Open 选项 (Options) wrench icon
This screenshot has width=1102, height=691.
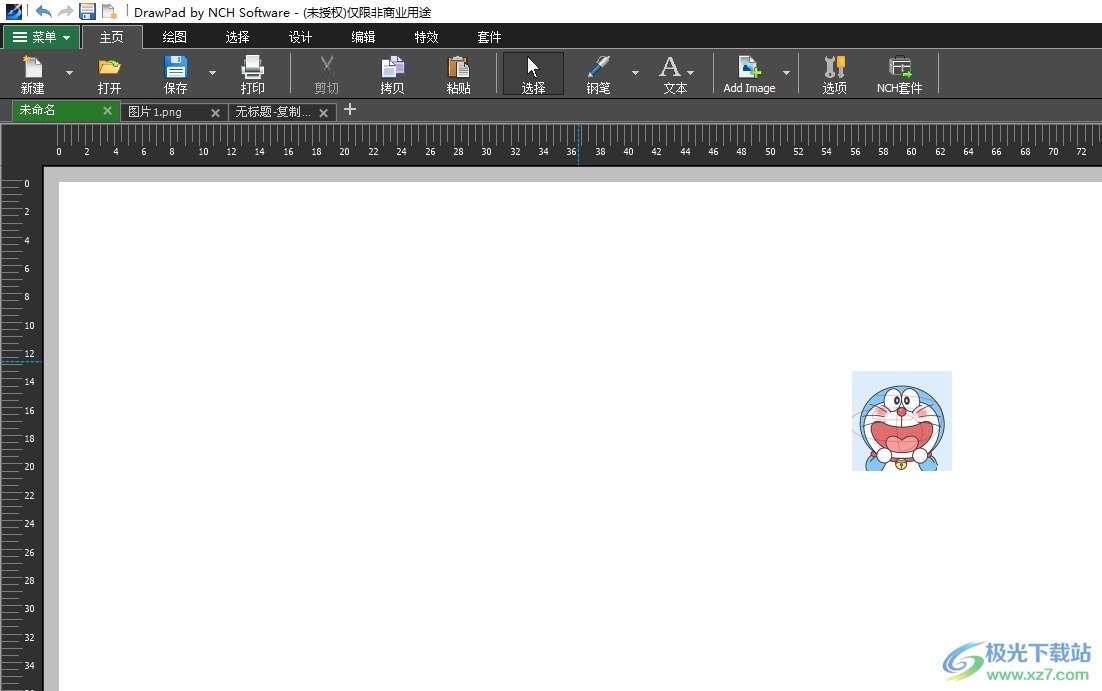point(834,68)
